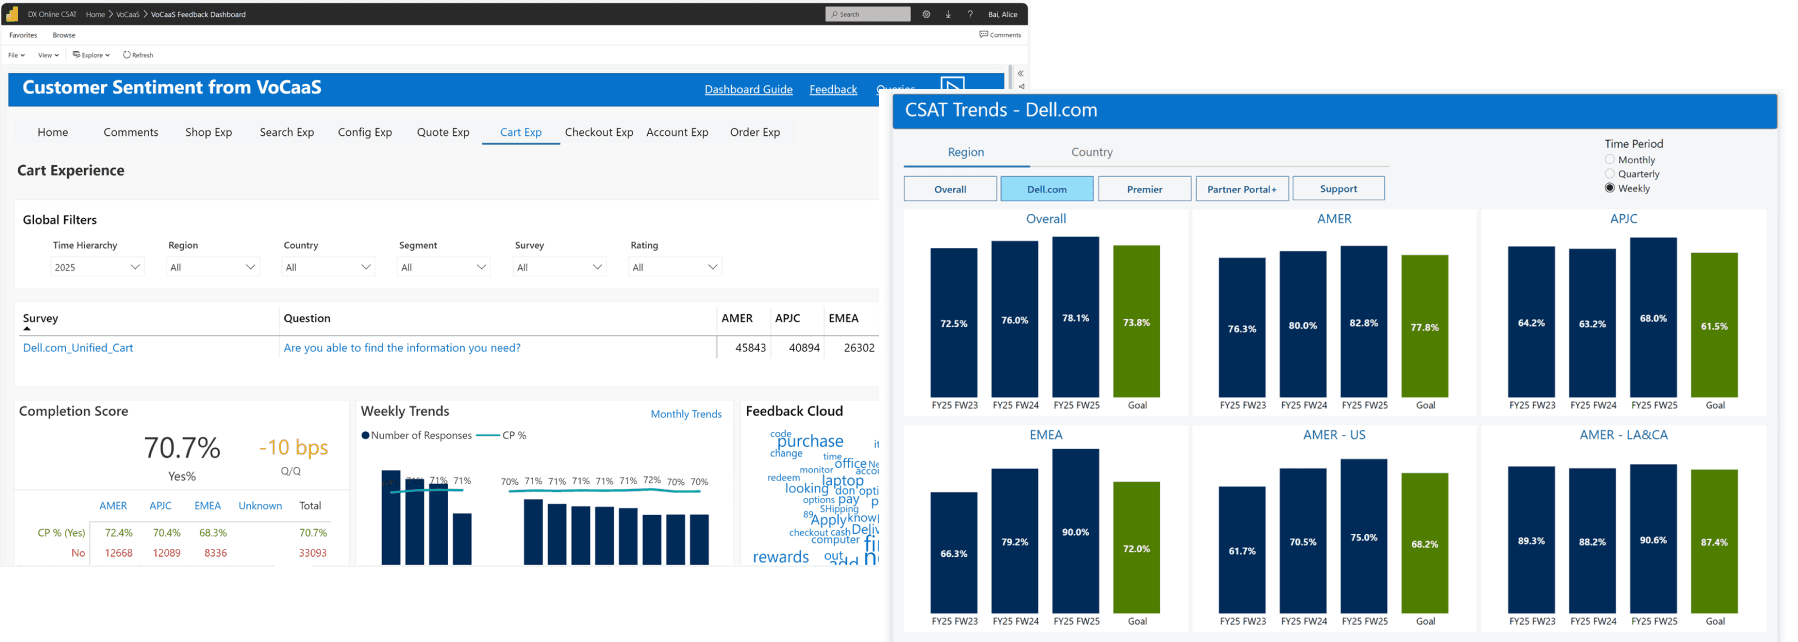Open the View menu dropdown

click(x=48, y=55)
